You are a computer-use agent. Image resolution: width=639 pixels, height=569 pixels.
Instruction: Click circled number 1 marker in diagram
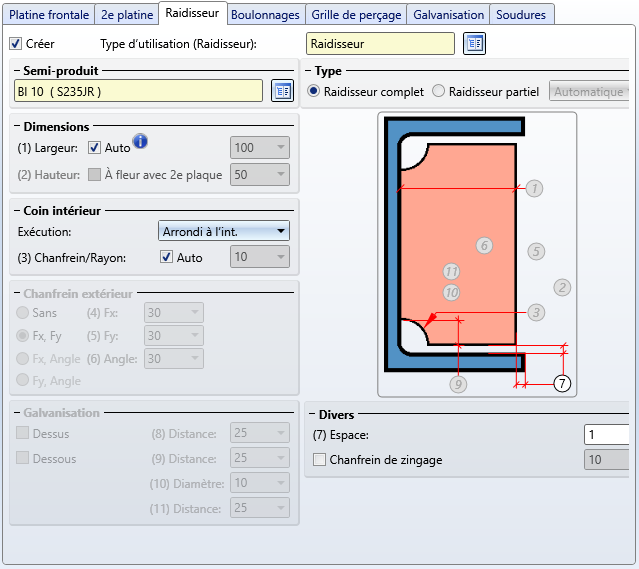[535, 188]
